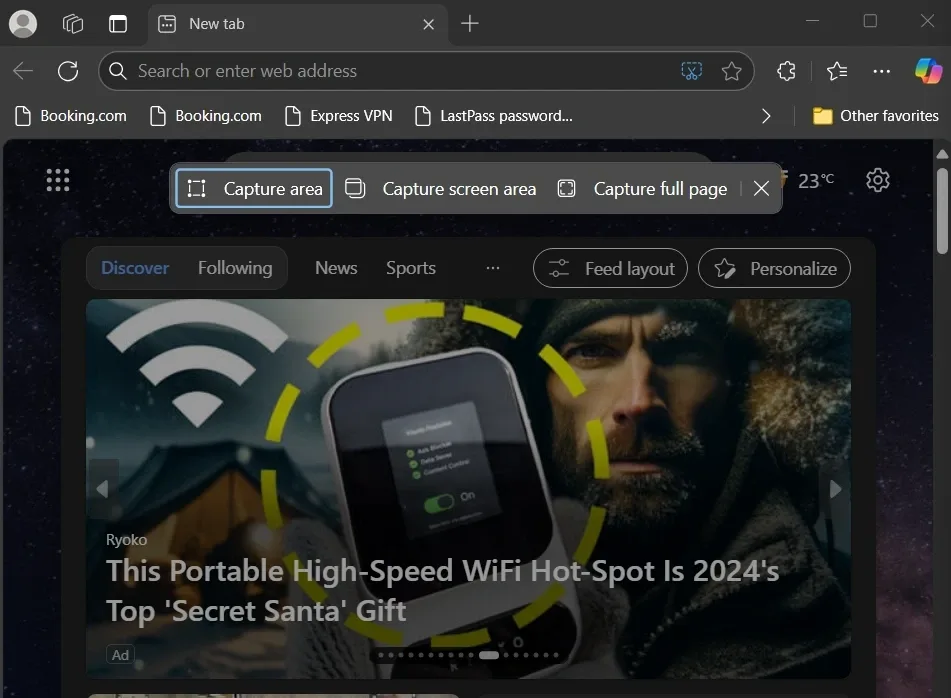Maximize the browser window
Image resolution: width=951 pixels, height=698 pixels.
(870, 21)
